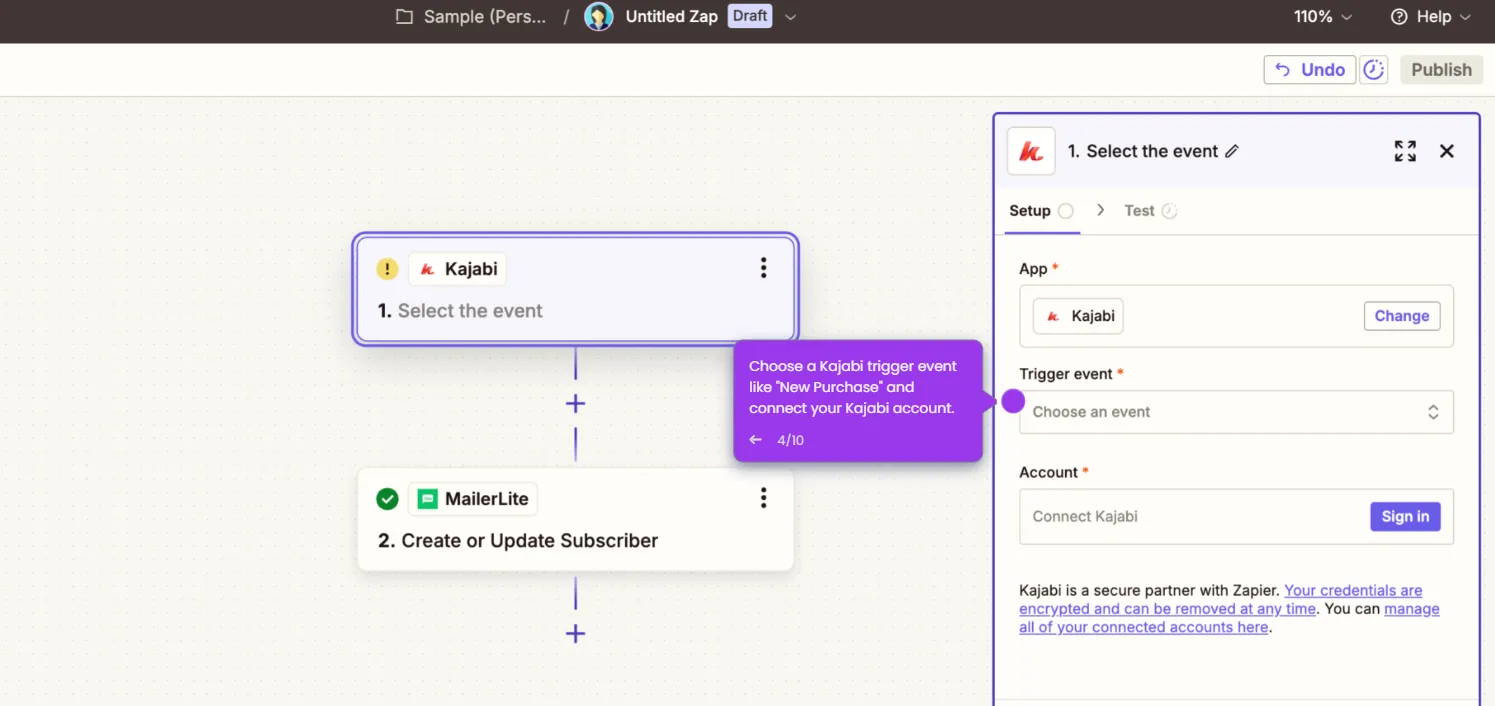Image resolution: width=1495 pixels, height=706 pixels.
Task: Switch to the Test tab
Action: pos(1150,211)
